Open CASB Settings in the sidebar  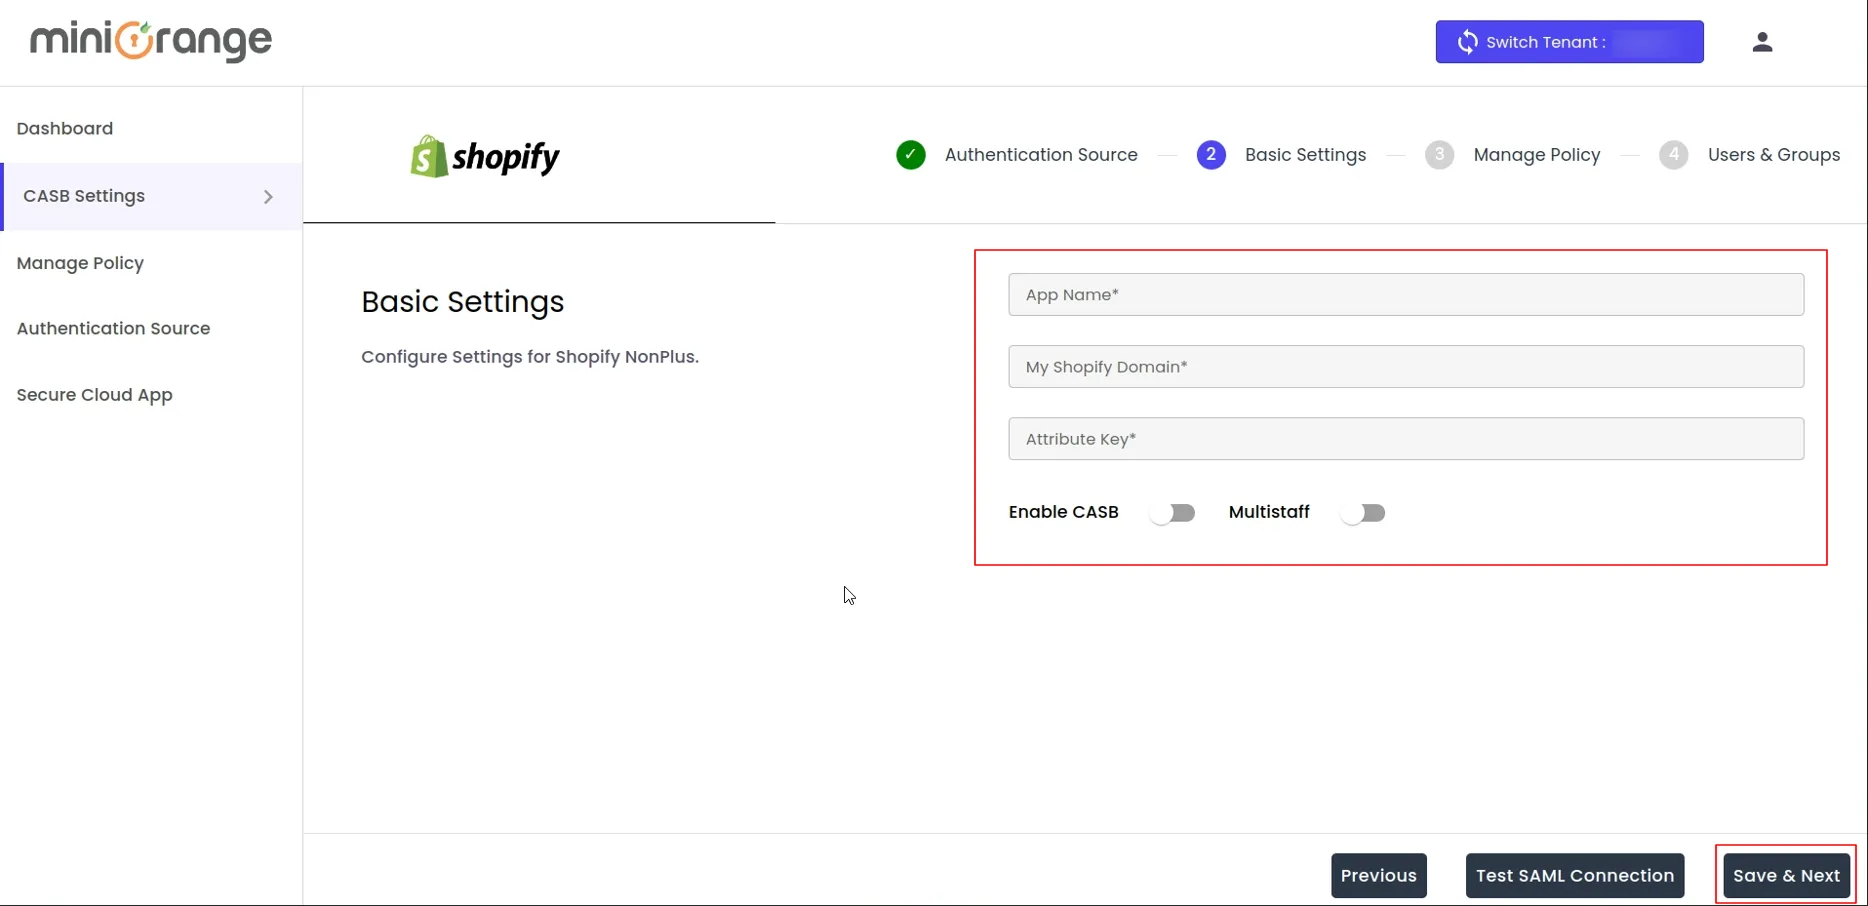click(152, 196)
